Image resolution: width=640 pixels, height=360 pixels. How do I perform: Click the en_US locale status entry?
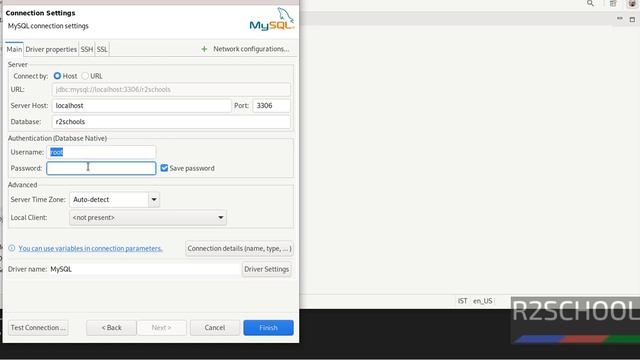pyautogui.click(x=482, y=301)
